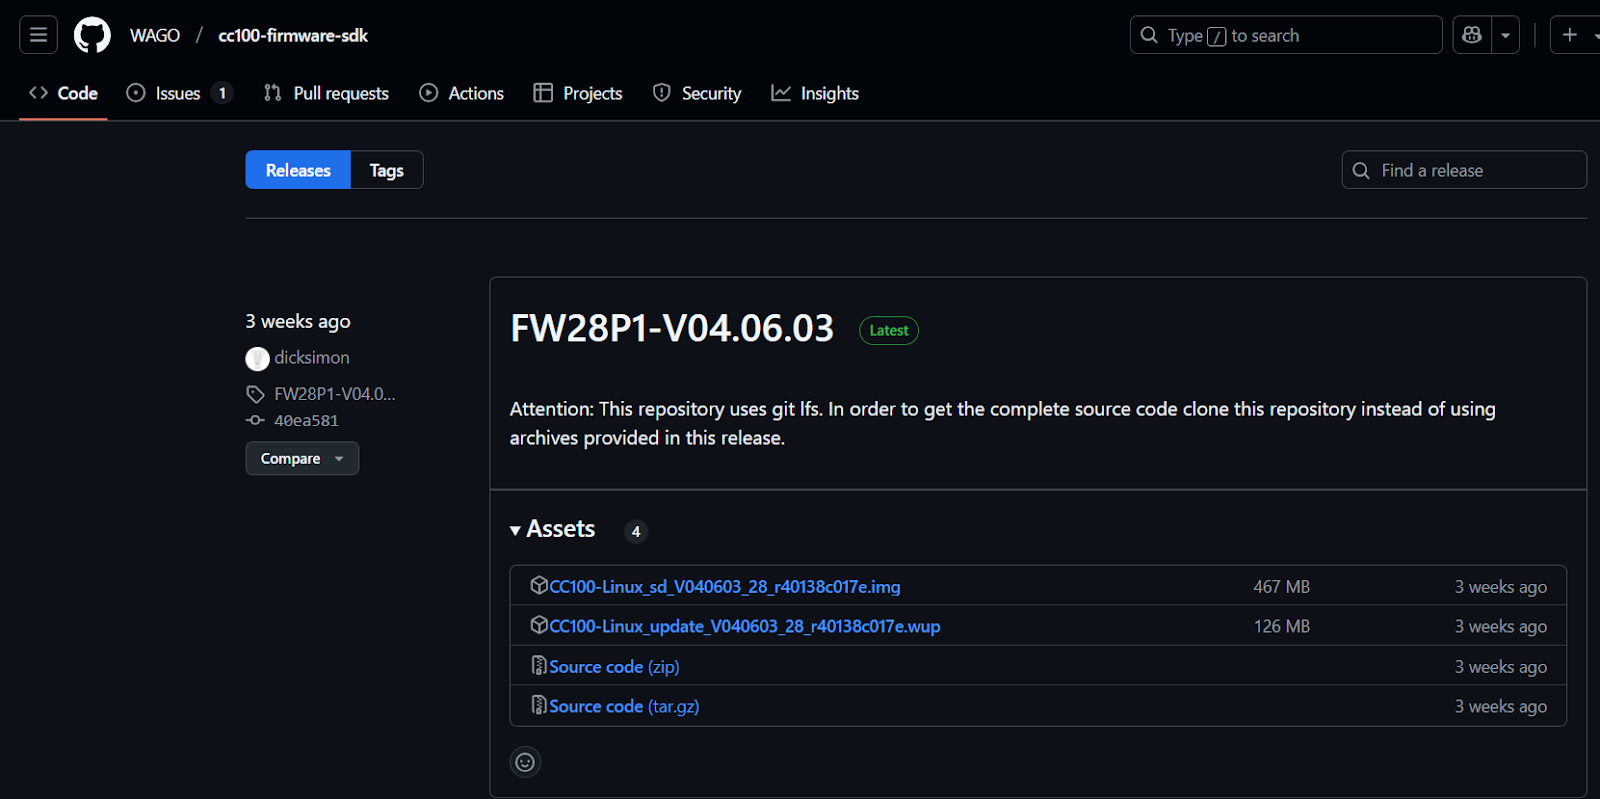
Task: Switch to the Tags view
Action: click(387, 170)
